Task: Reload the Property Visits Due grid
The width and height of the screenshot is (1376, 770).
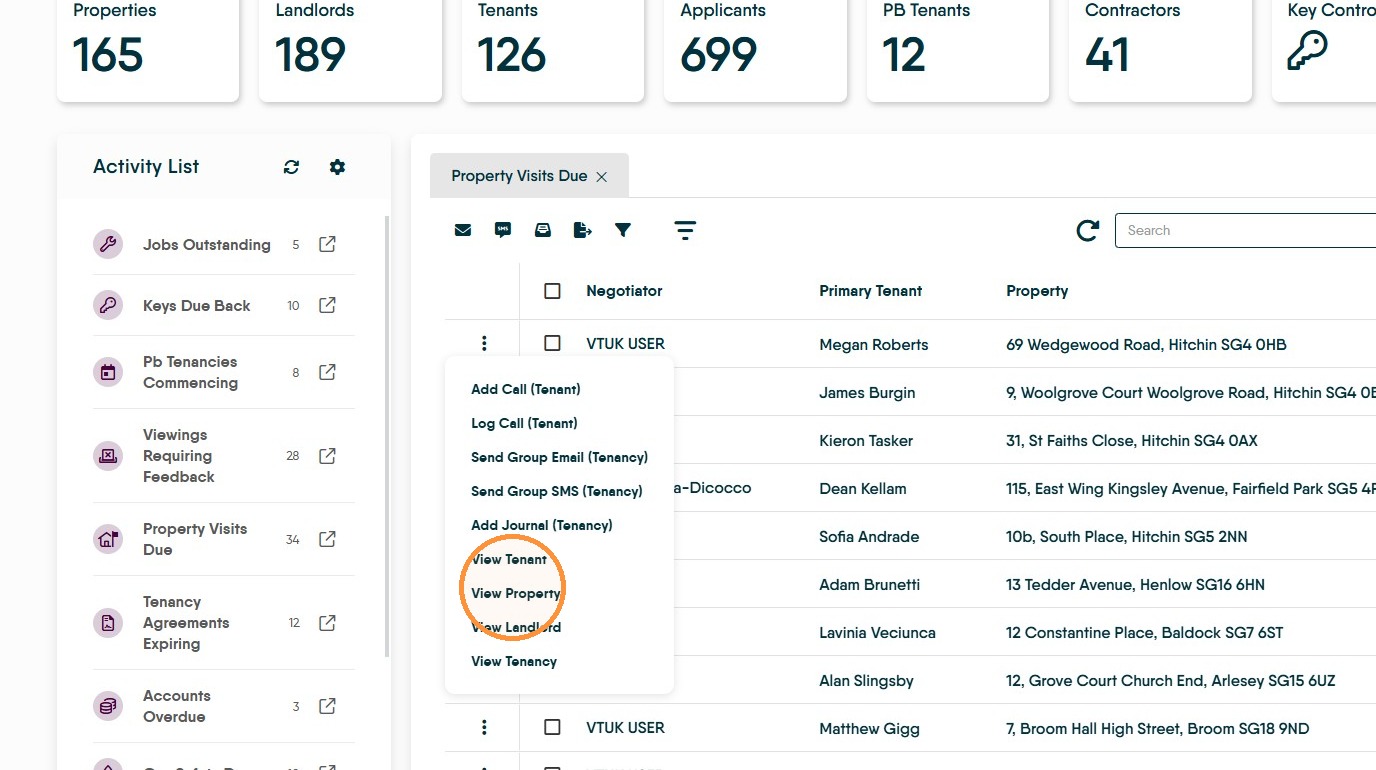Action: click(1087, 231)
